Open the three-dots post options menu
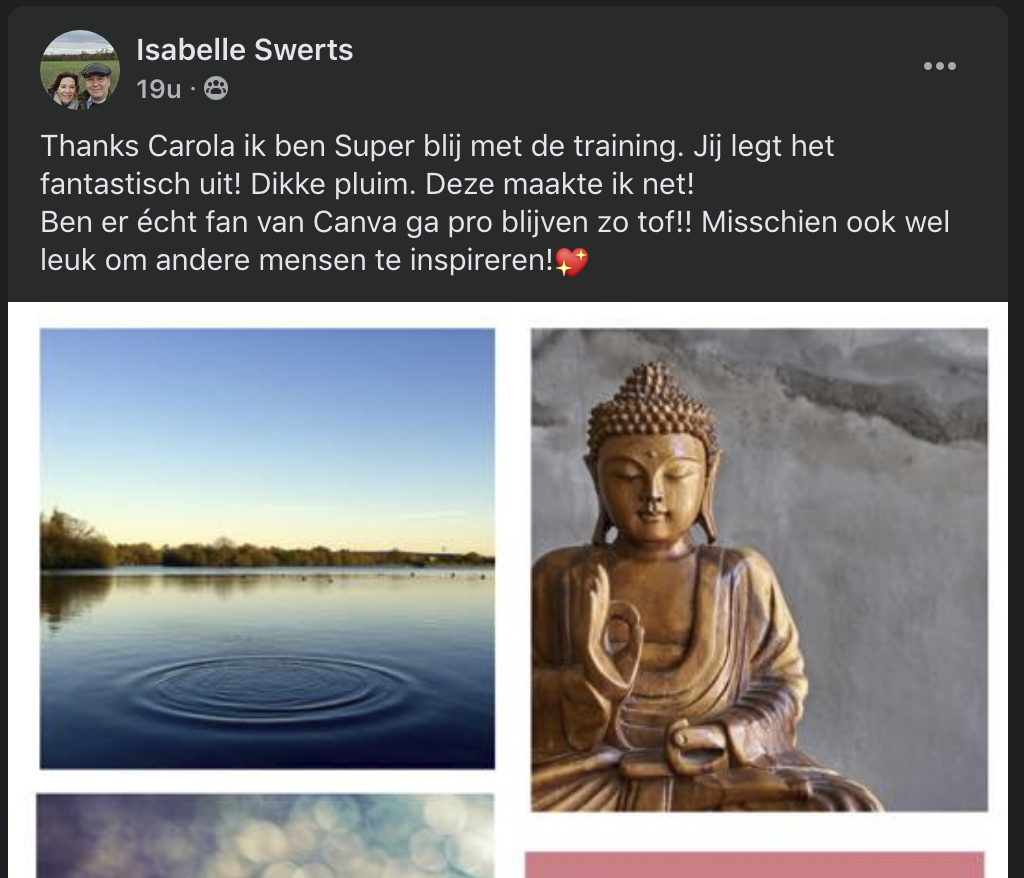 [940, 66]
